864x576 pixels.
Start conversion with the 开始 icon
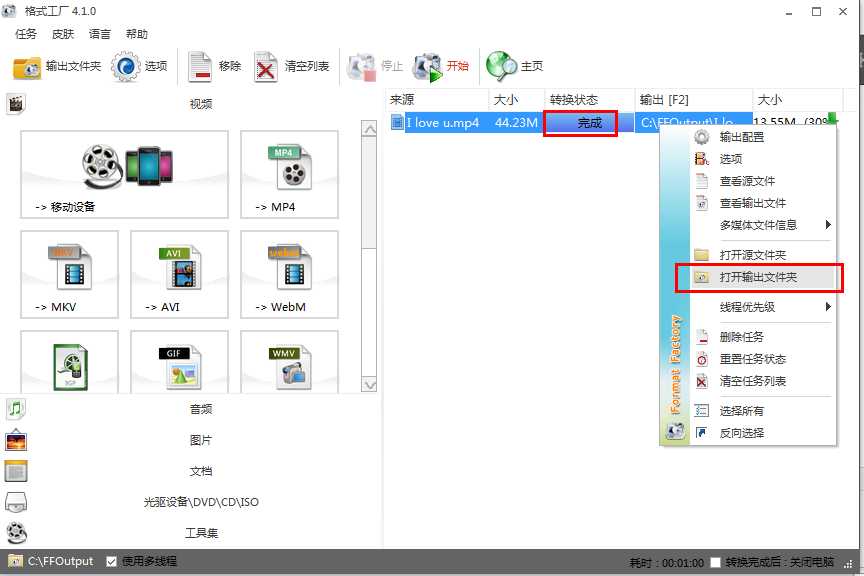[x=428, y=67]
